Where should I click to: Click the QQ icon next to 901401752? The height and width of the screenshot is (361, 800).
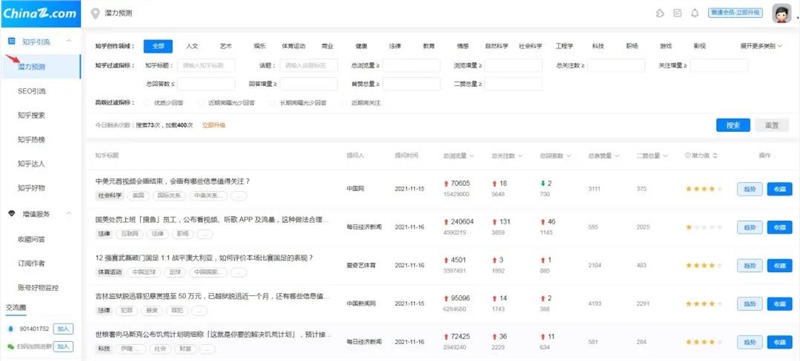click(x=11, y=329)
